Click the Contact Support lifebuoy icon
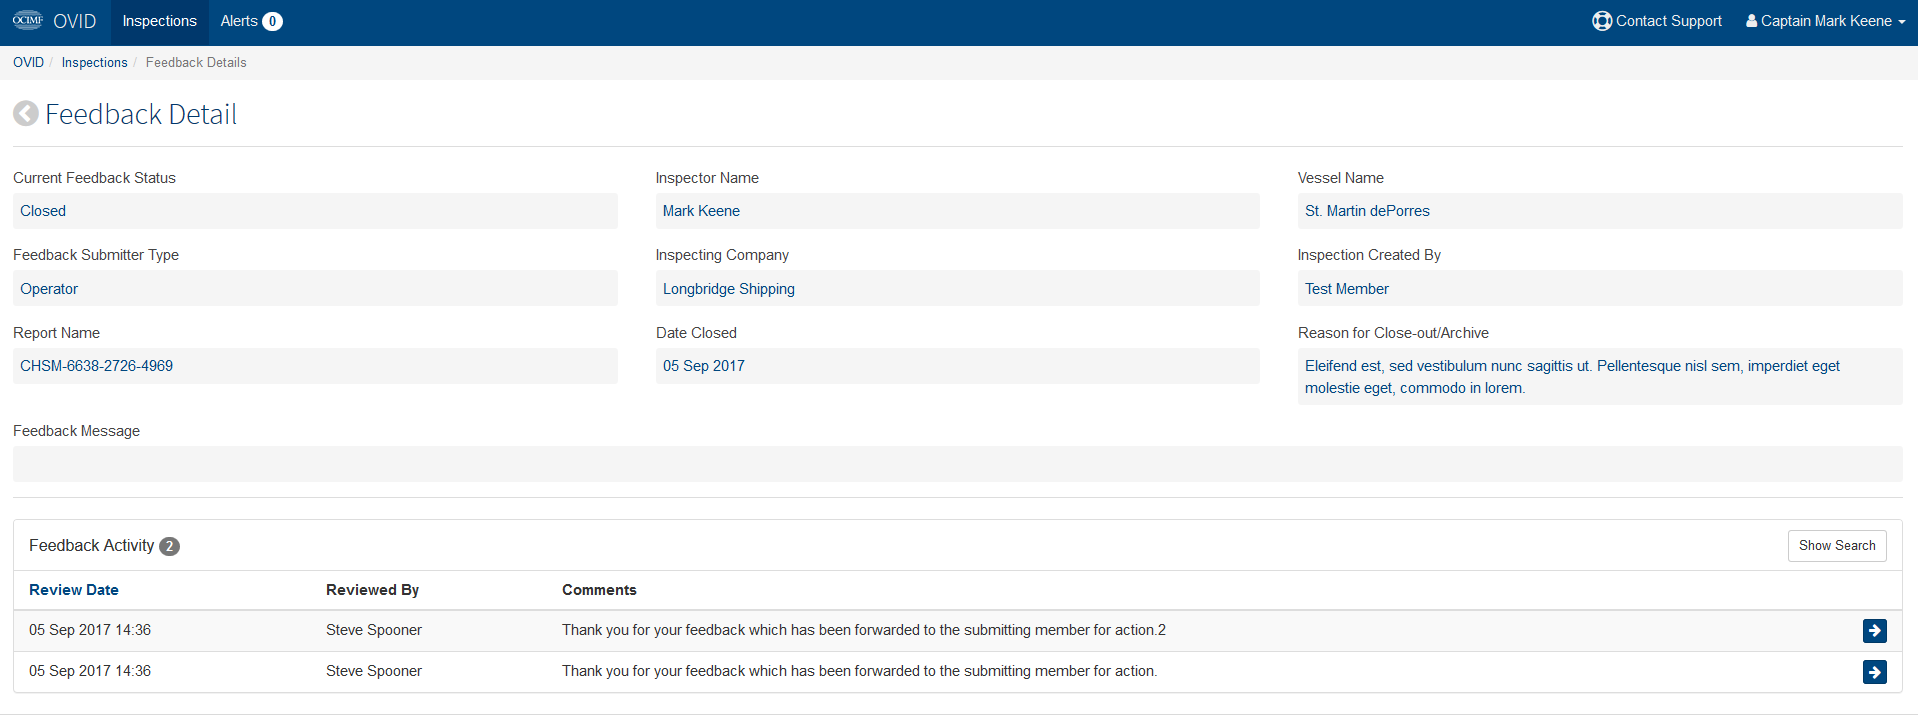 tap(1602, 21)
